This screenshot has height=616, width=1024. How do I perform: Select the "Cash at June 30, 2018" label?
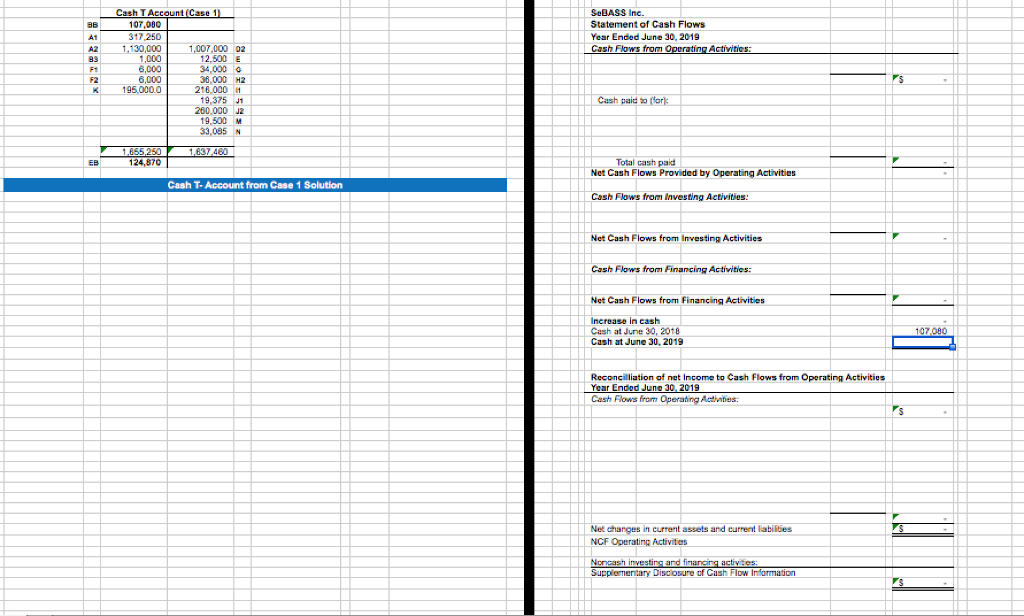pyautogui.click(x=635, y=331)
